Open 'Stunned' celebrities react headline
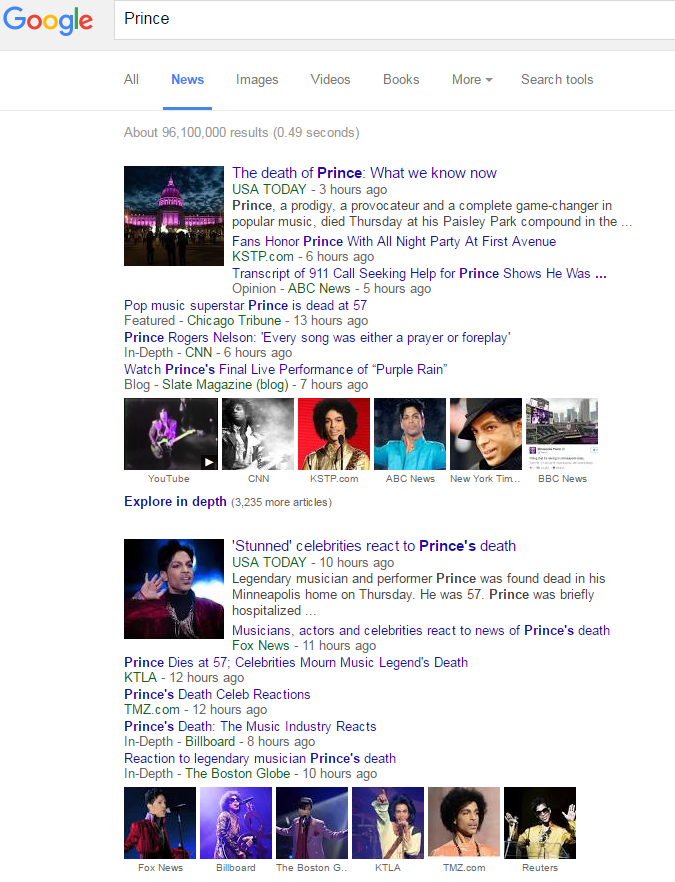Screen dimensions: 675x882 pyautogui.click(x=374, y=546)
